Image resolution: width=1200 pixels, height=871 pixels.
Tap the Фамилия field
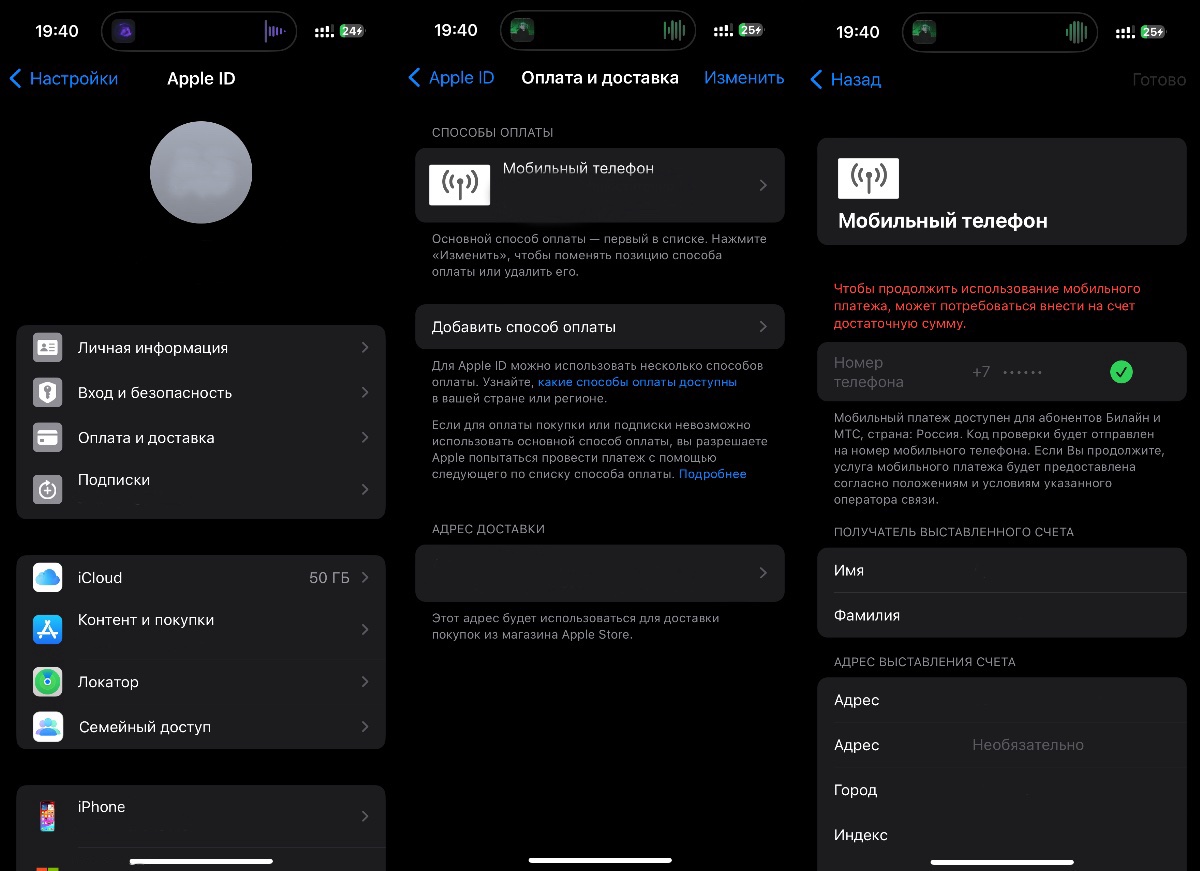[1002, 616]
